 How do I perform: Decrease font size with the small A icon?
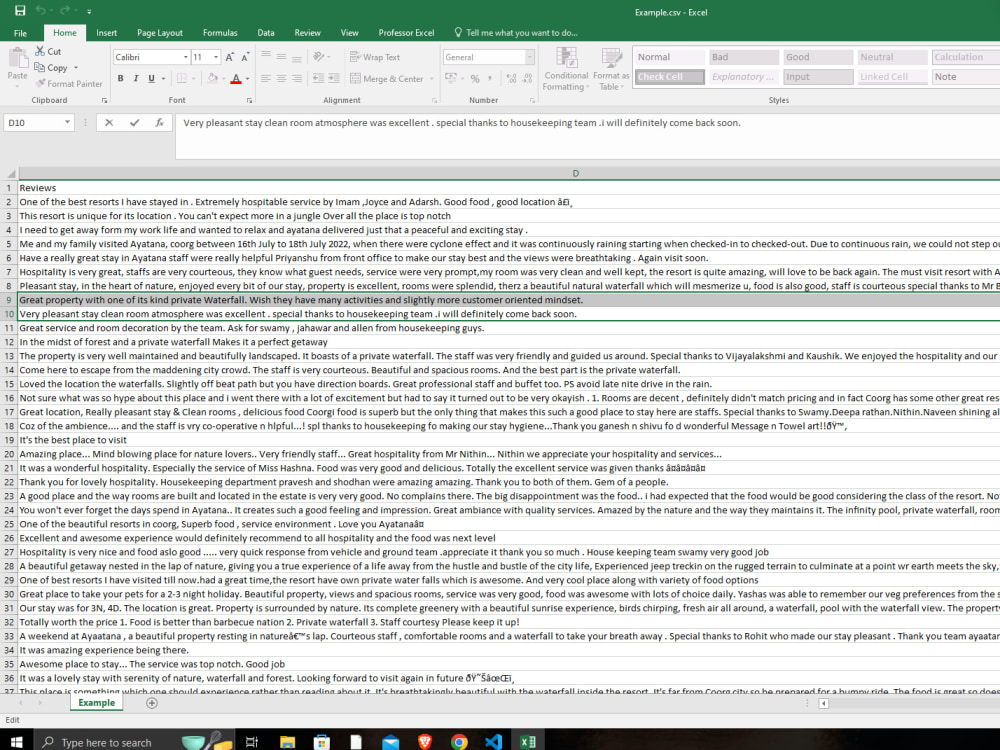coord(245,57)
